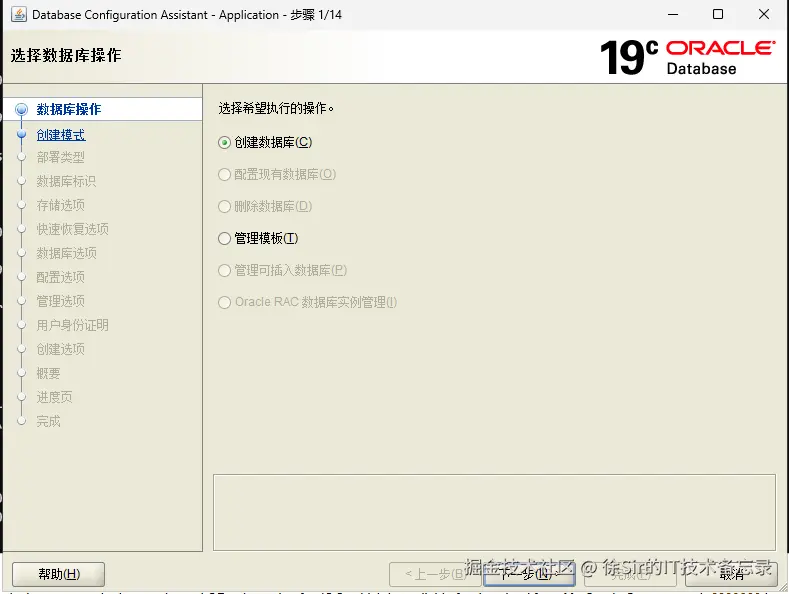Viewport: 789px width, 594px height.
Task: Click the 完成 step in sidebar
Action: 48,421
